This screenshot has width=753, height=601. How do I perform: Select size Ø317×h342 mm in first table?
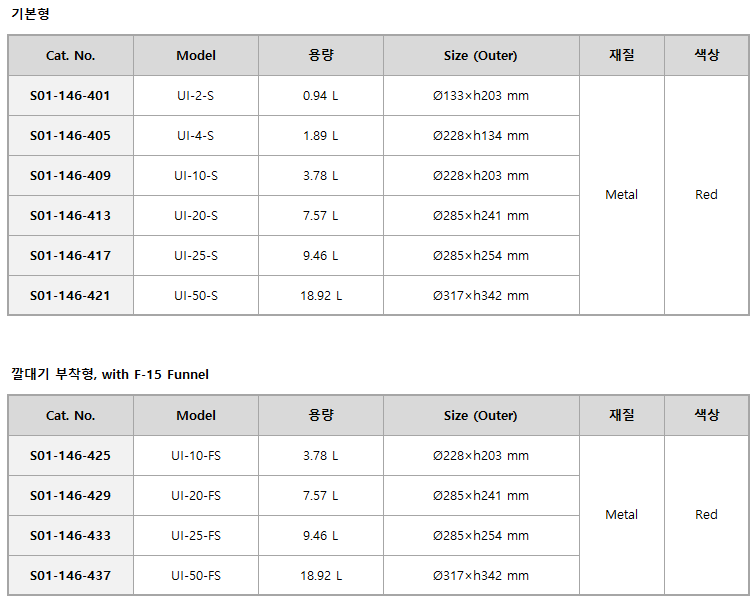point(481,295)
